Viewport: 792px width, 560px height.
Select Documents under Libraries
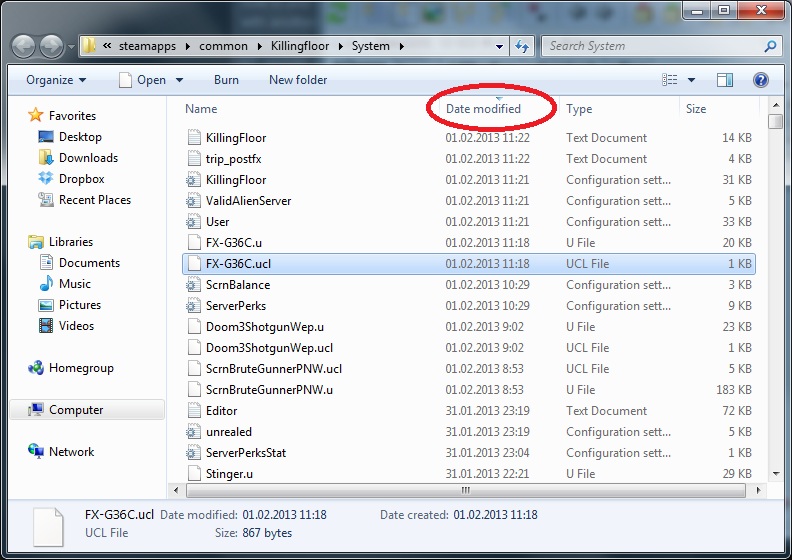tap(89, 263)
